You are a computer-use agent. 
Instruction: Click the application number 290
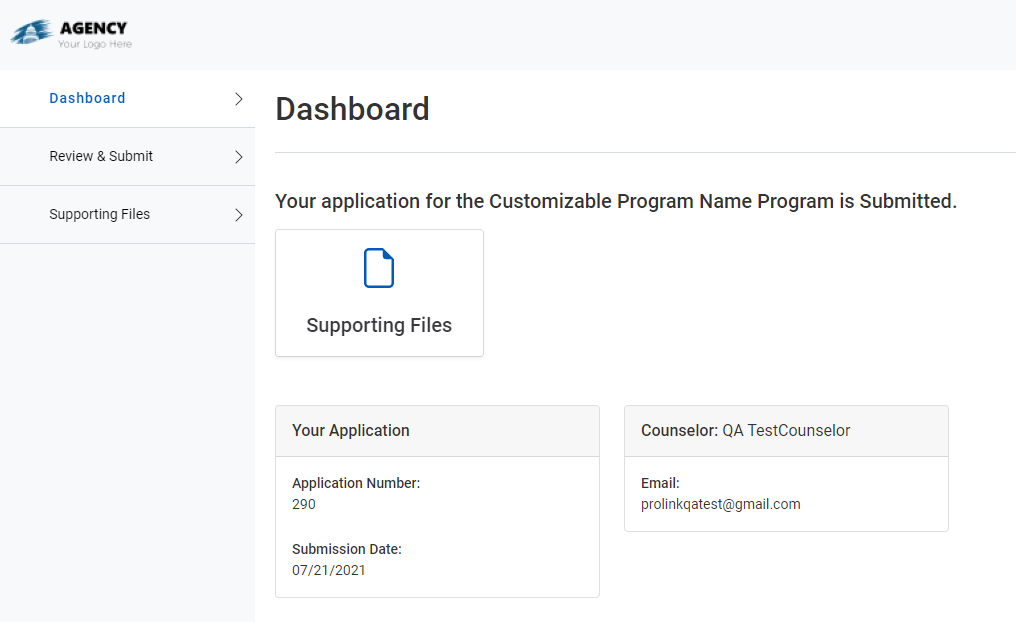tap(304, 504)
